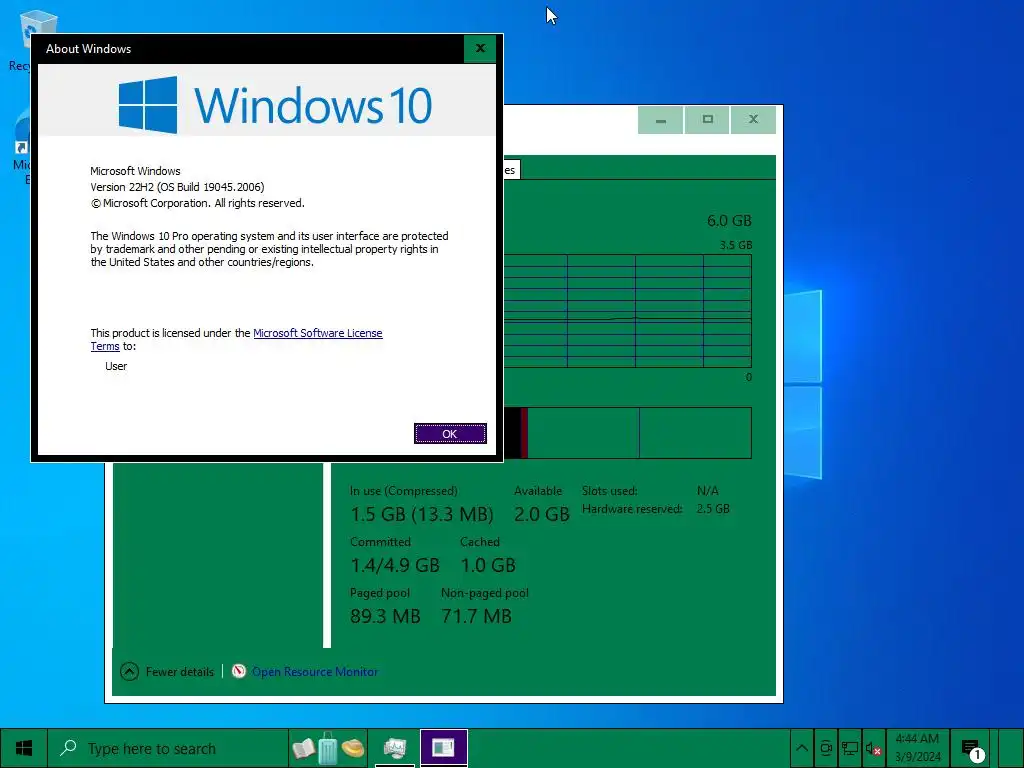This screenshot has height=768, width=1024.
Task: Click the memory usage graph in Task Manager
Action: pos(627,311)
